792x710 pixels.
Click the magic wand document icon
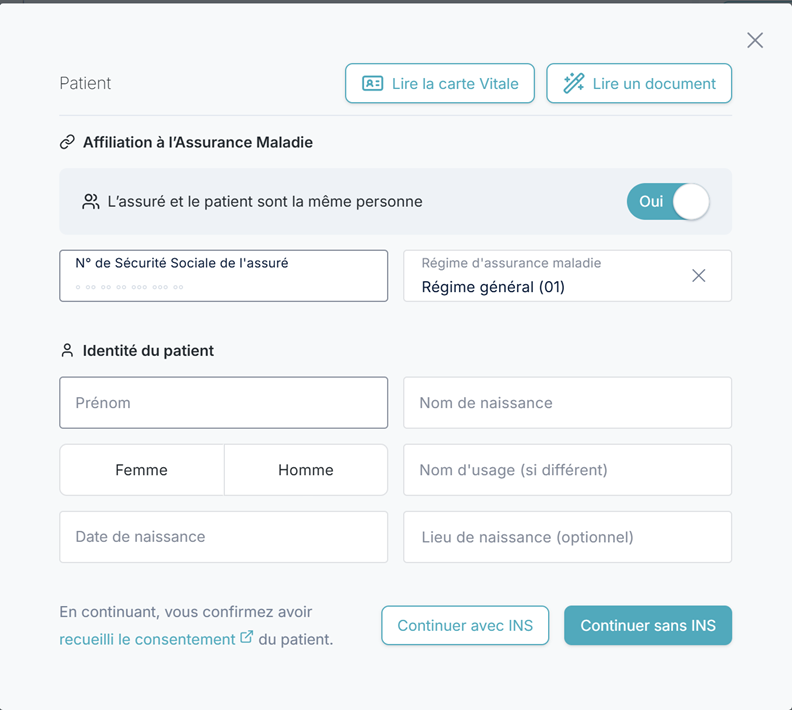point(574,84)
